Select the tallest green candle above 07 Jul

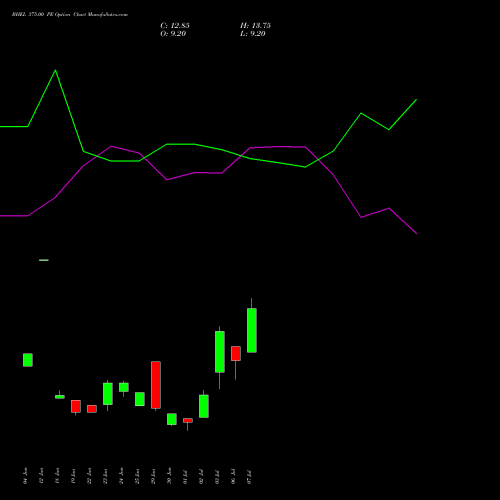[252, 330]
